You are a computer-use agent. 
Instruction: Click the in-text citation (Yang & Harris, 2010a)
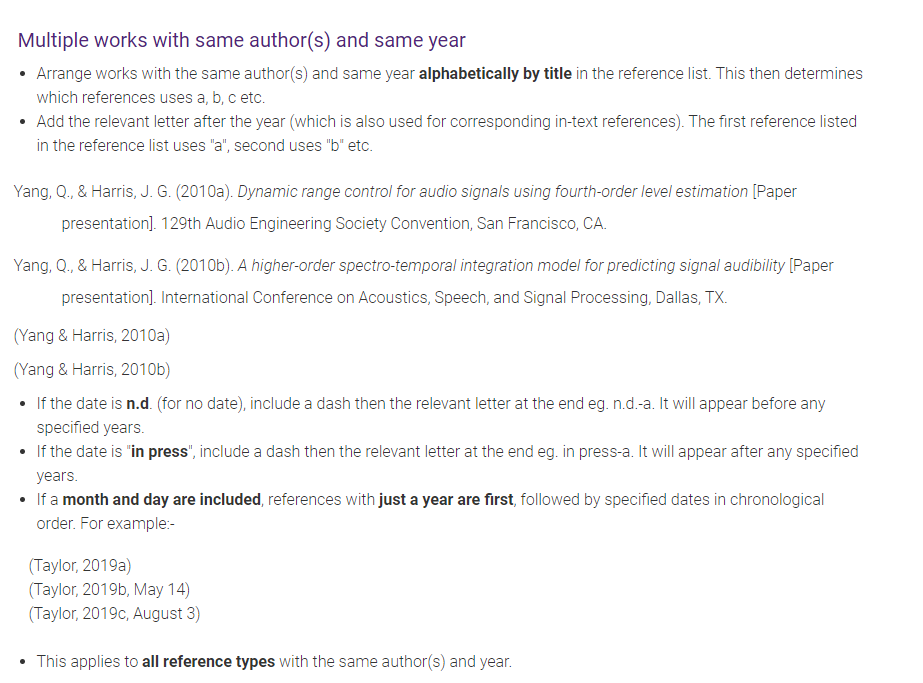coord(92,336)
